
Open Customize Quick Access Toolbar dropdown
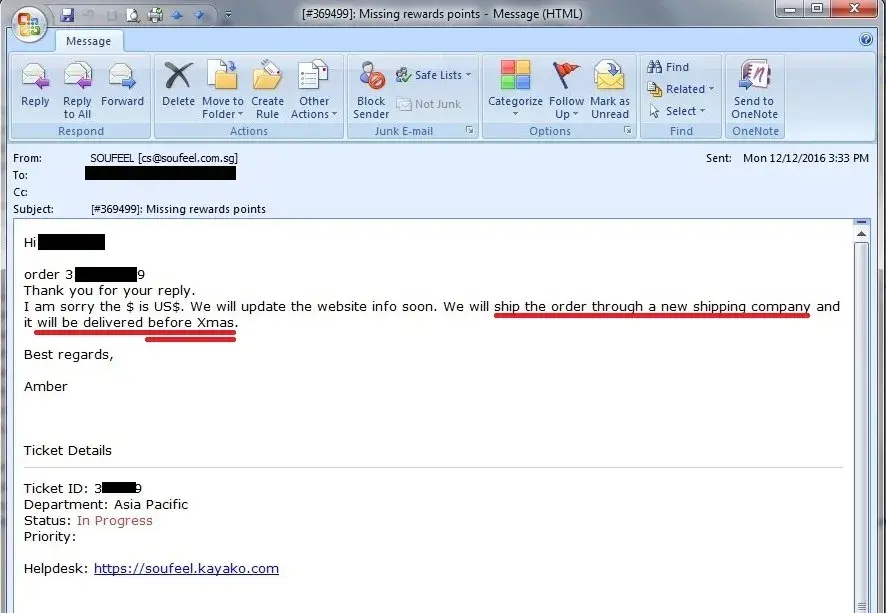pyautogui.click(x=228, y=15)
